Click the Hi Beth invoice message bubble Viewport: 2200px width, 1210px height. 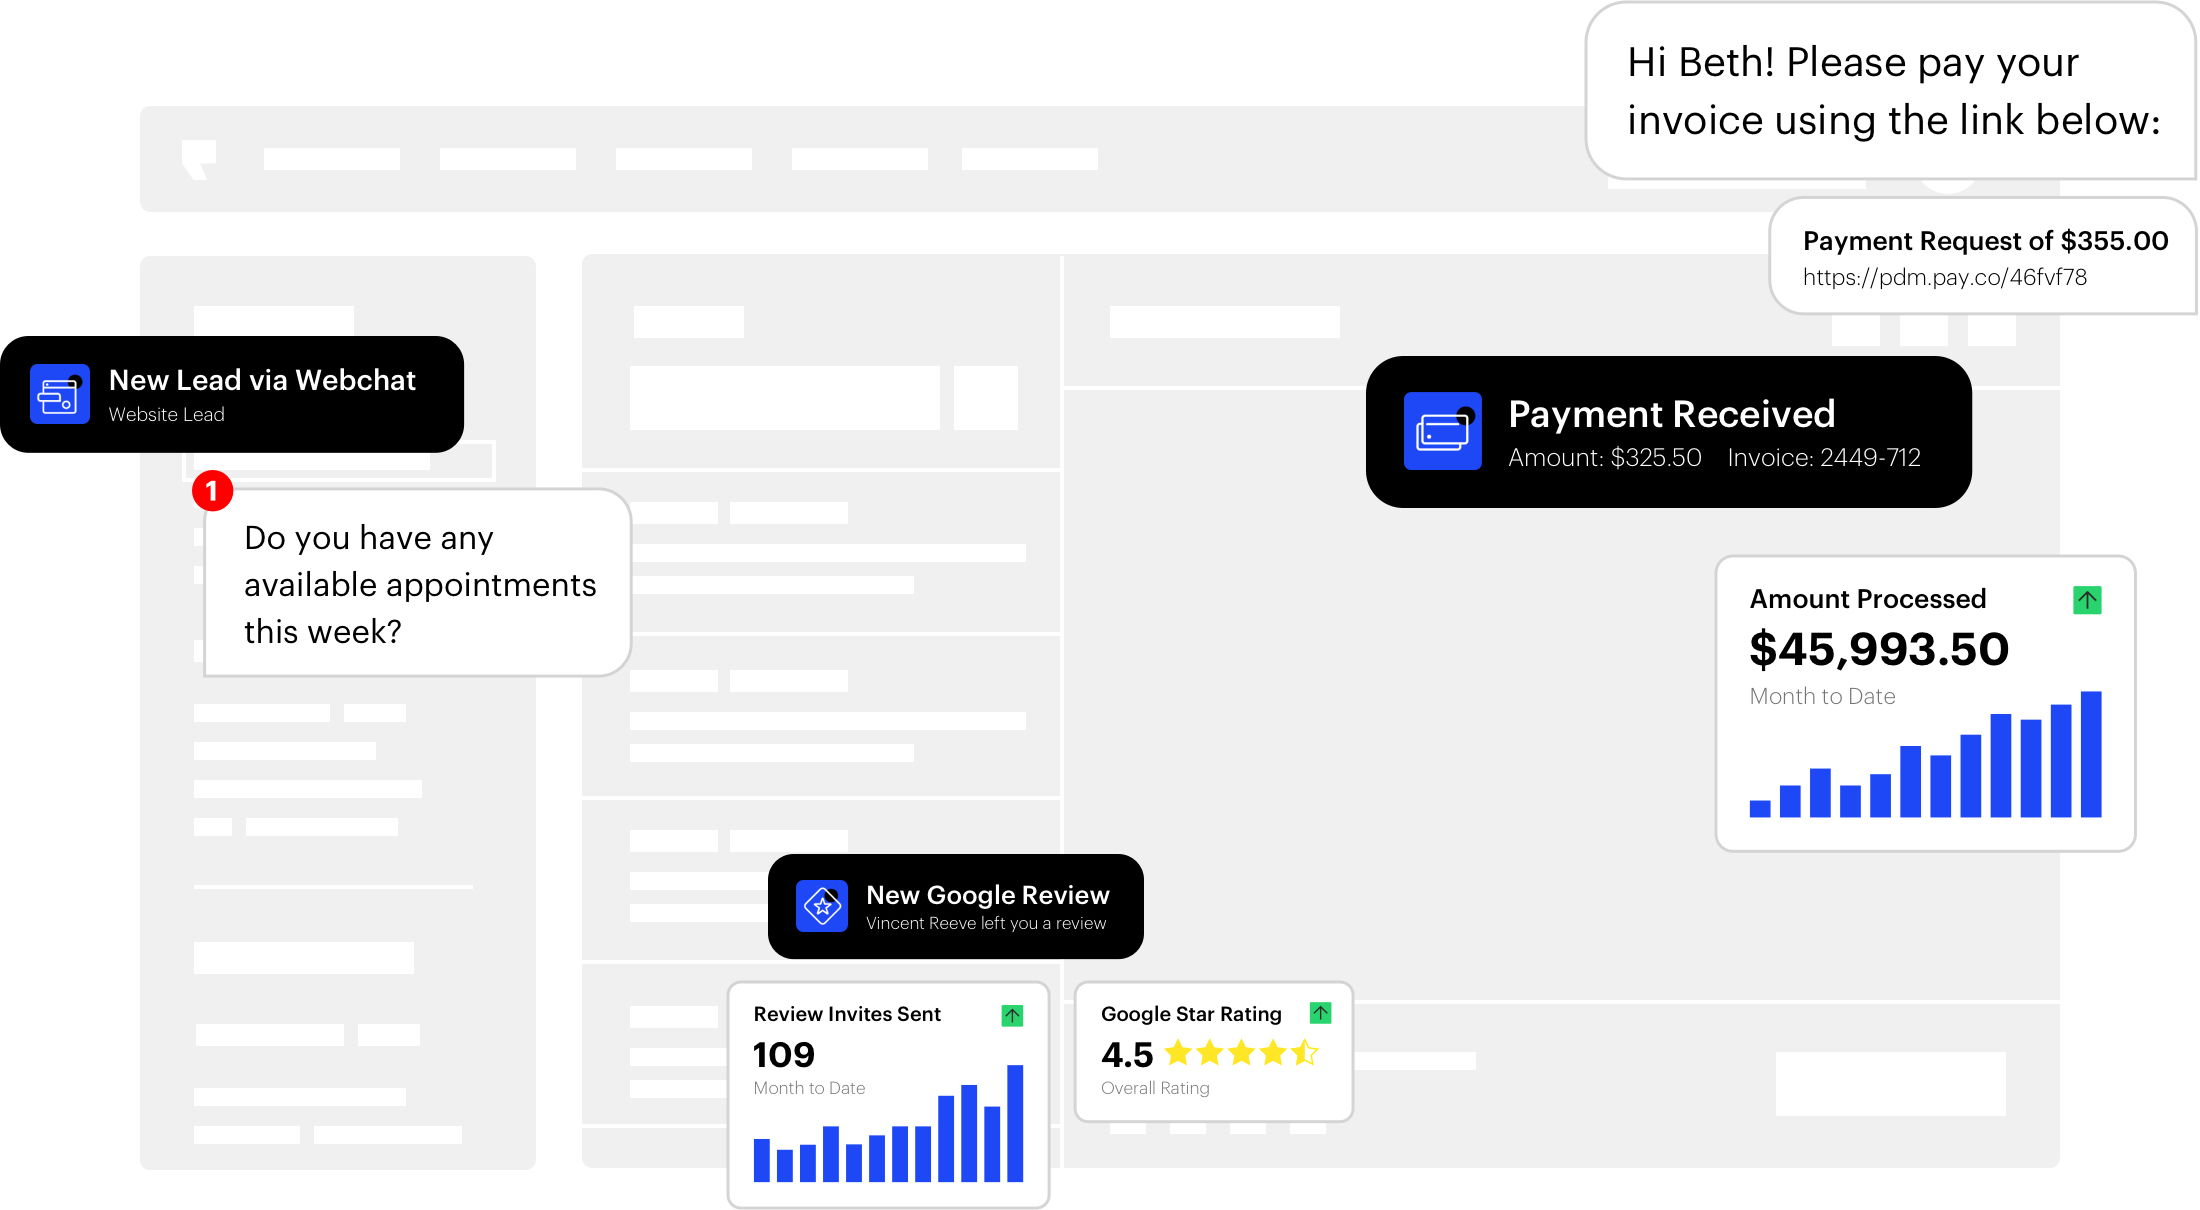pos(1892,91)
